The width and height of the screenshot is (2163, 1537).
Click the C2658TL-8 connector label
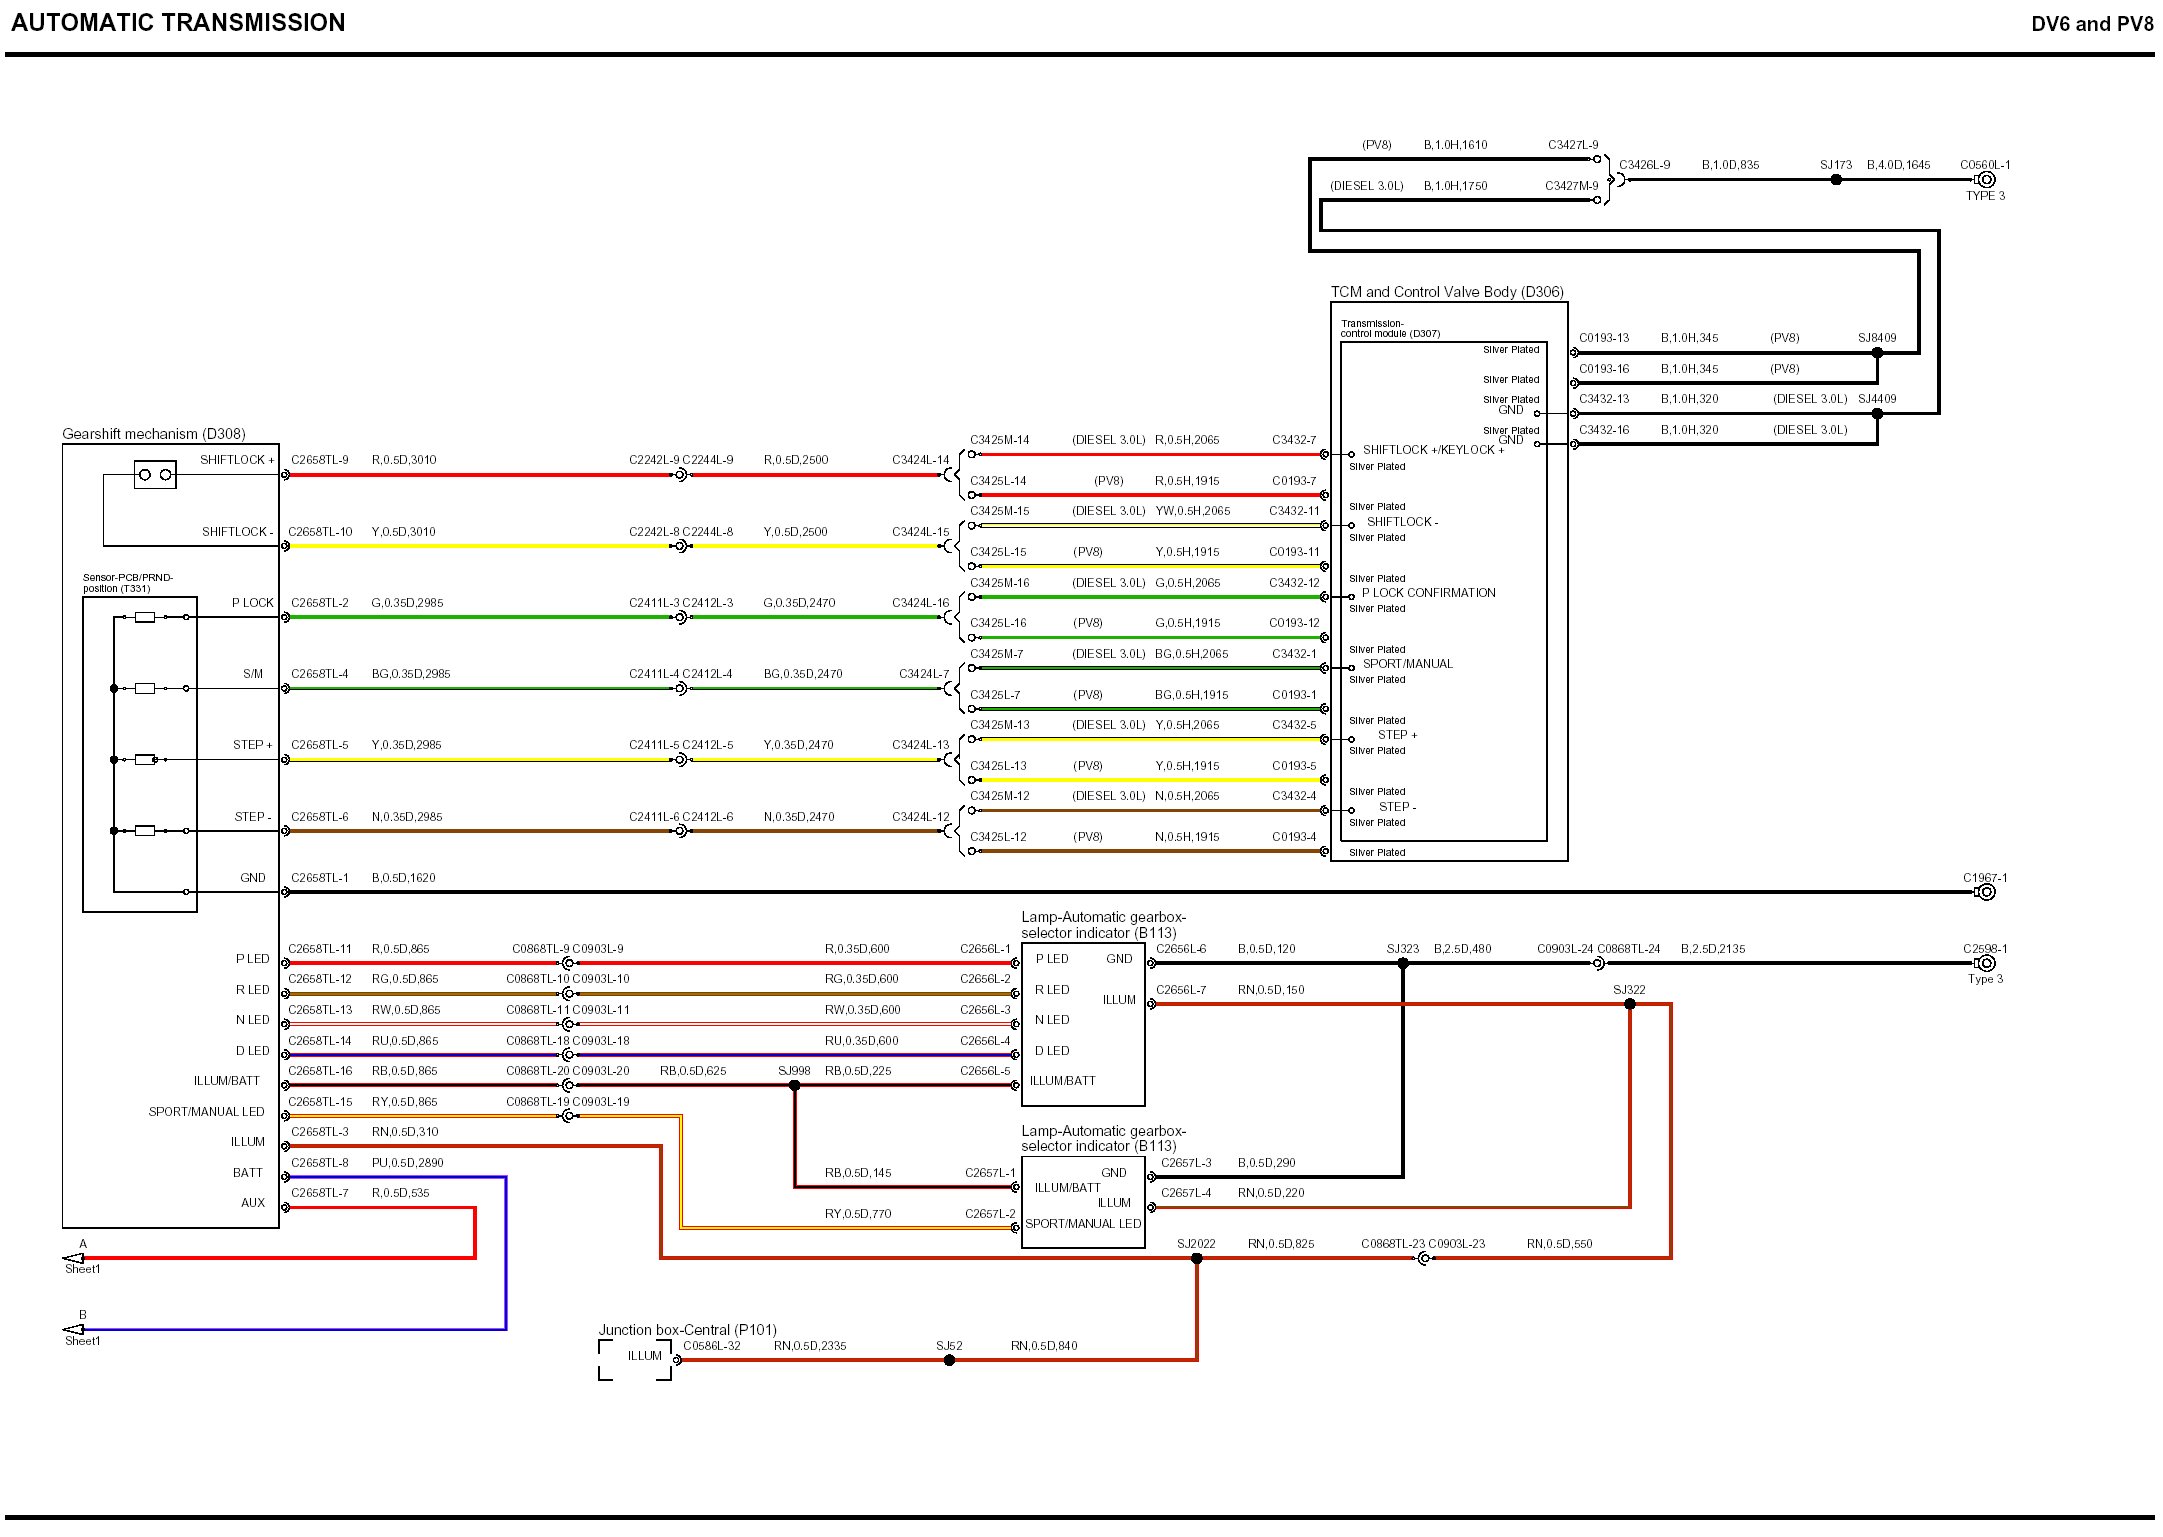(x=320, y=1163)
